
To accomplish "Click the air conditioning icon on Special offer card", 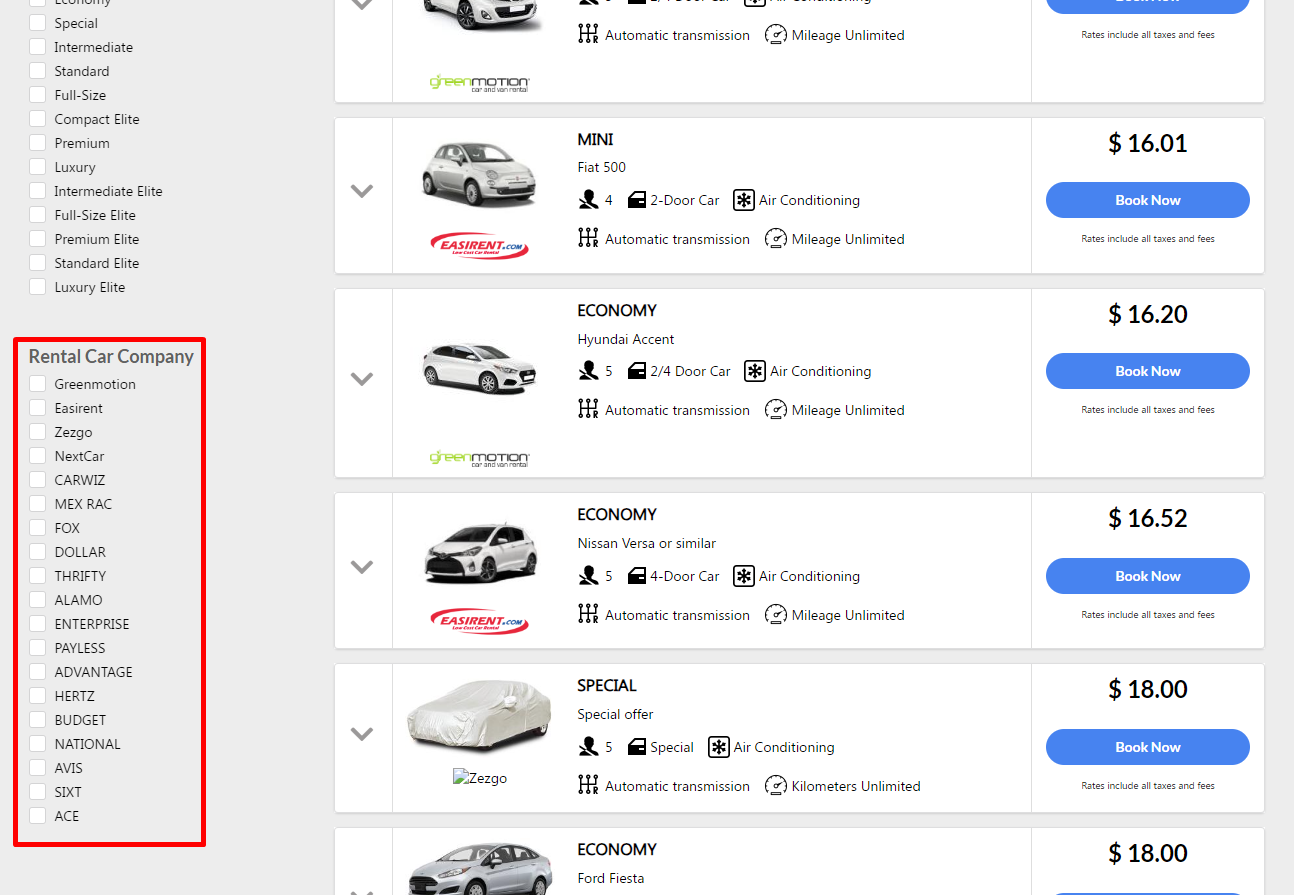I will coord(718,747).
